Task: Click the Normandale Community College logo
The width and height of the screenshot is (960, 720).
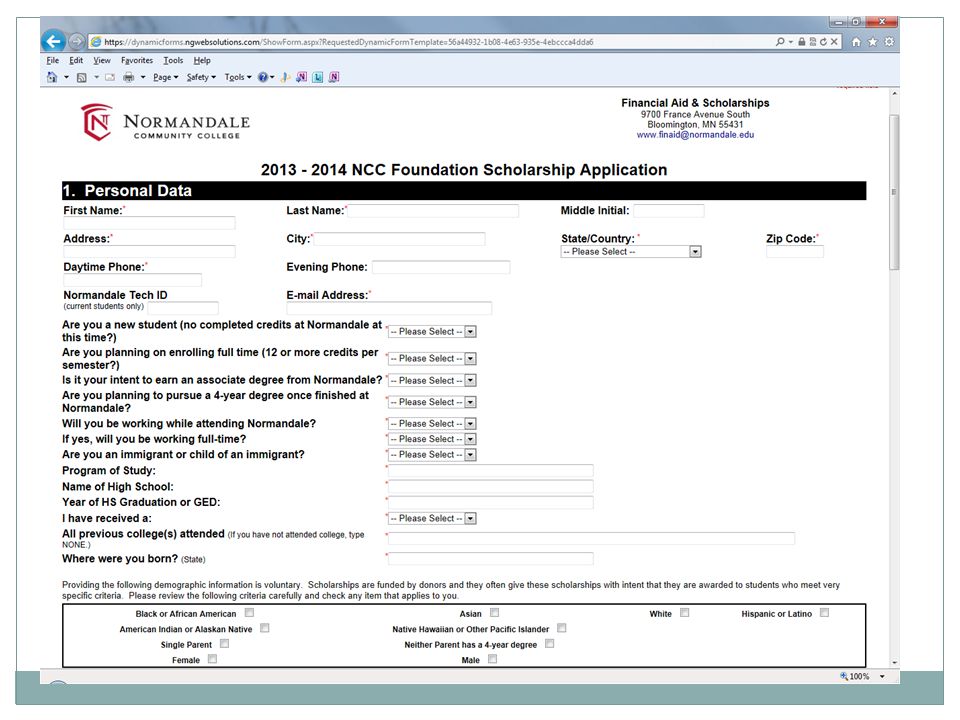Action: pos(165,122)
